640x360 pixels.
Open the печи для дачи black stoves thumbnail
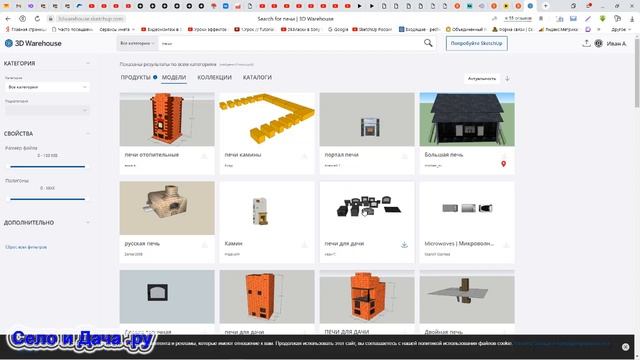(x=367, y=208)
